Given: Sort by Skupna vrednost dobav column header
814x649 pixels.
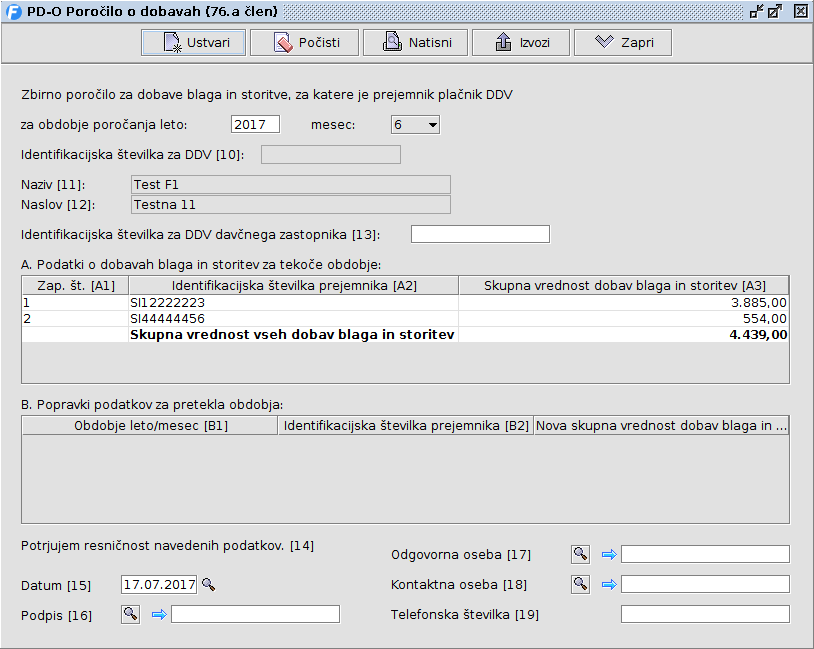Looking at the screenshot, I should pyautogui.click(x=624, y=285).
